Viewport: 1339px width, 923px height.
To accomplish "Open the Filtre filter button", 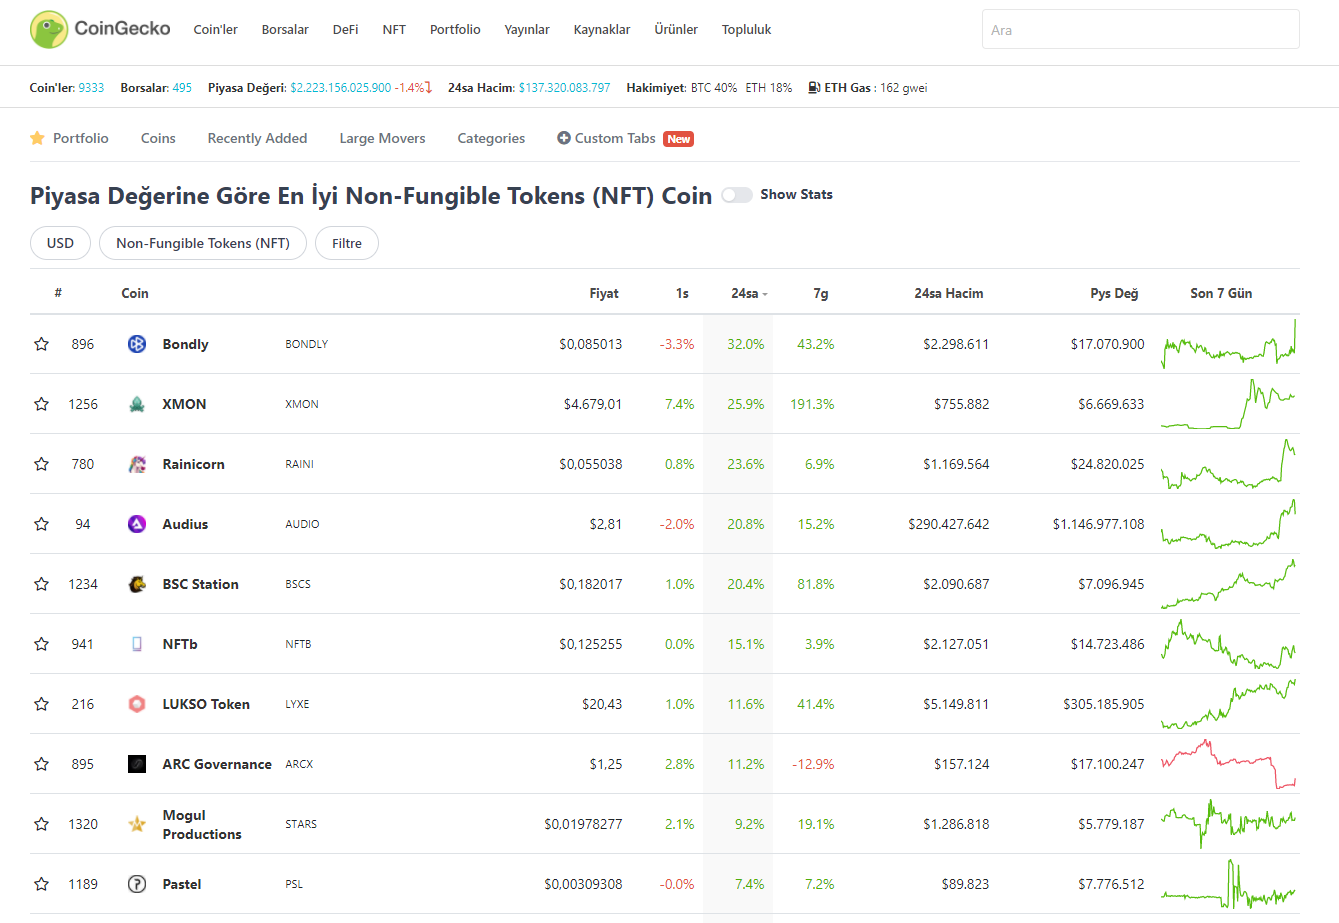I will coord(347,243).
